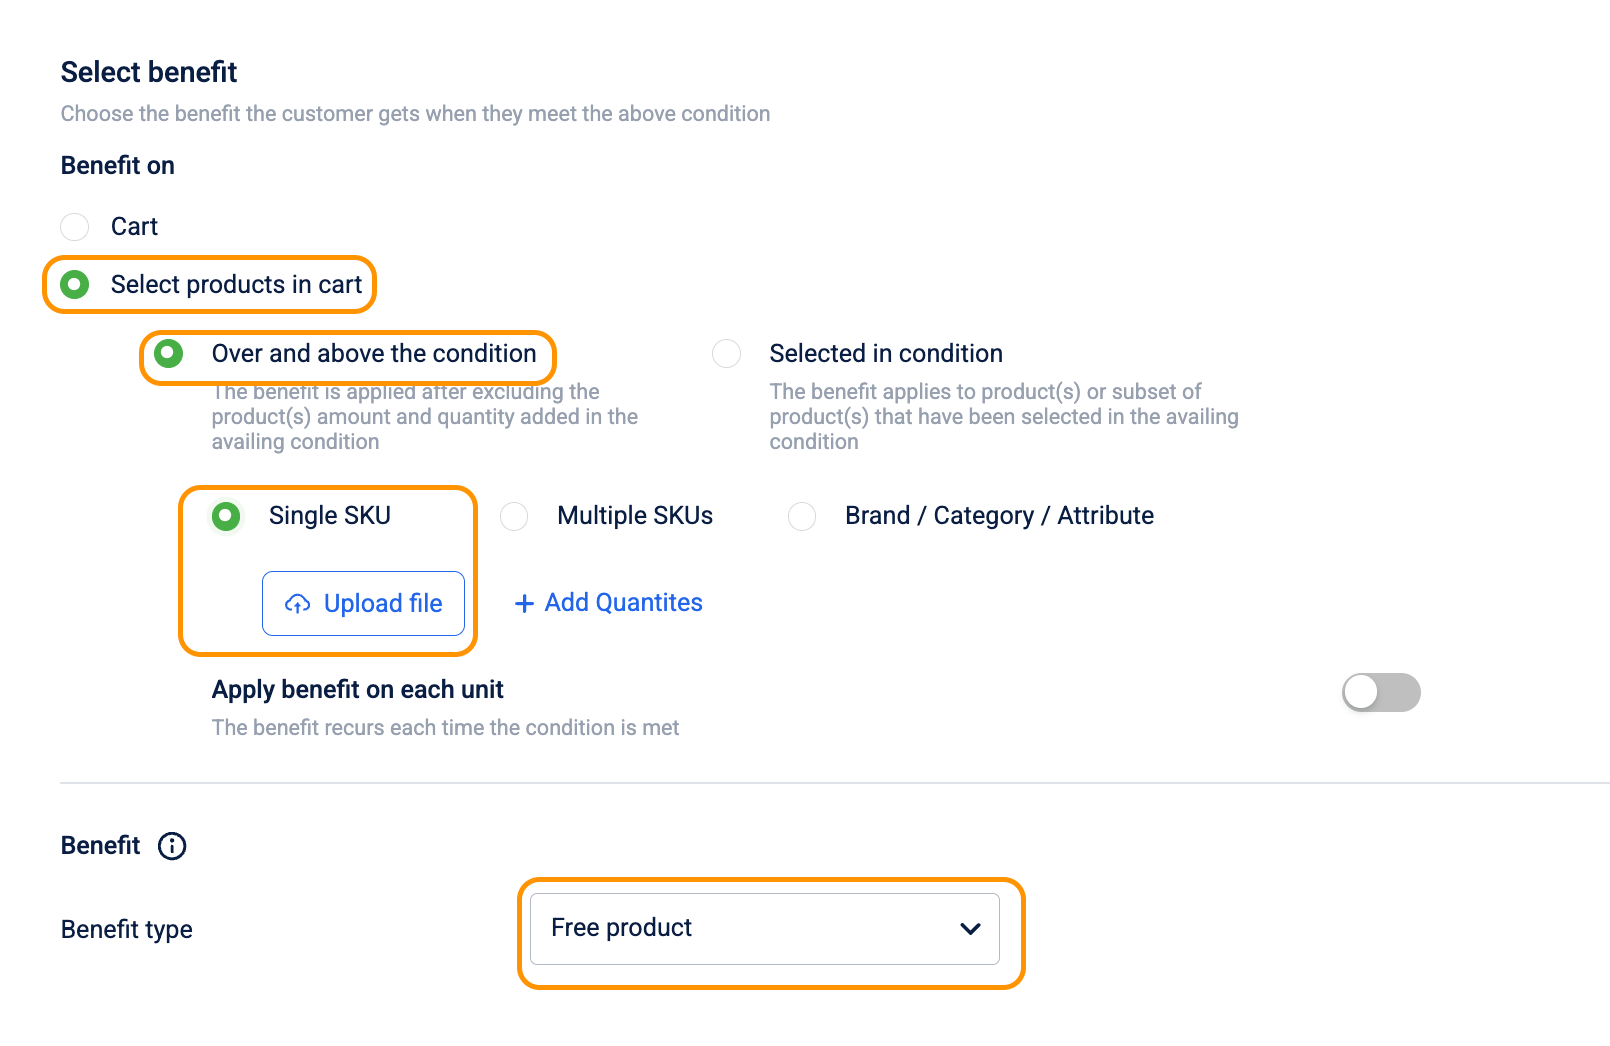Screen dimensions: 1610x1046
Task: Click the Selected in condition description text
Action: pyautogui.click(x=1003, y=417)
